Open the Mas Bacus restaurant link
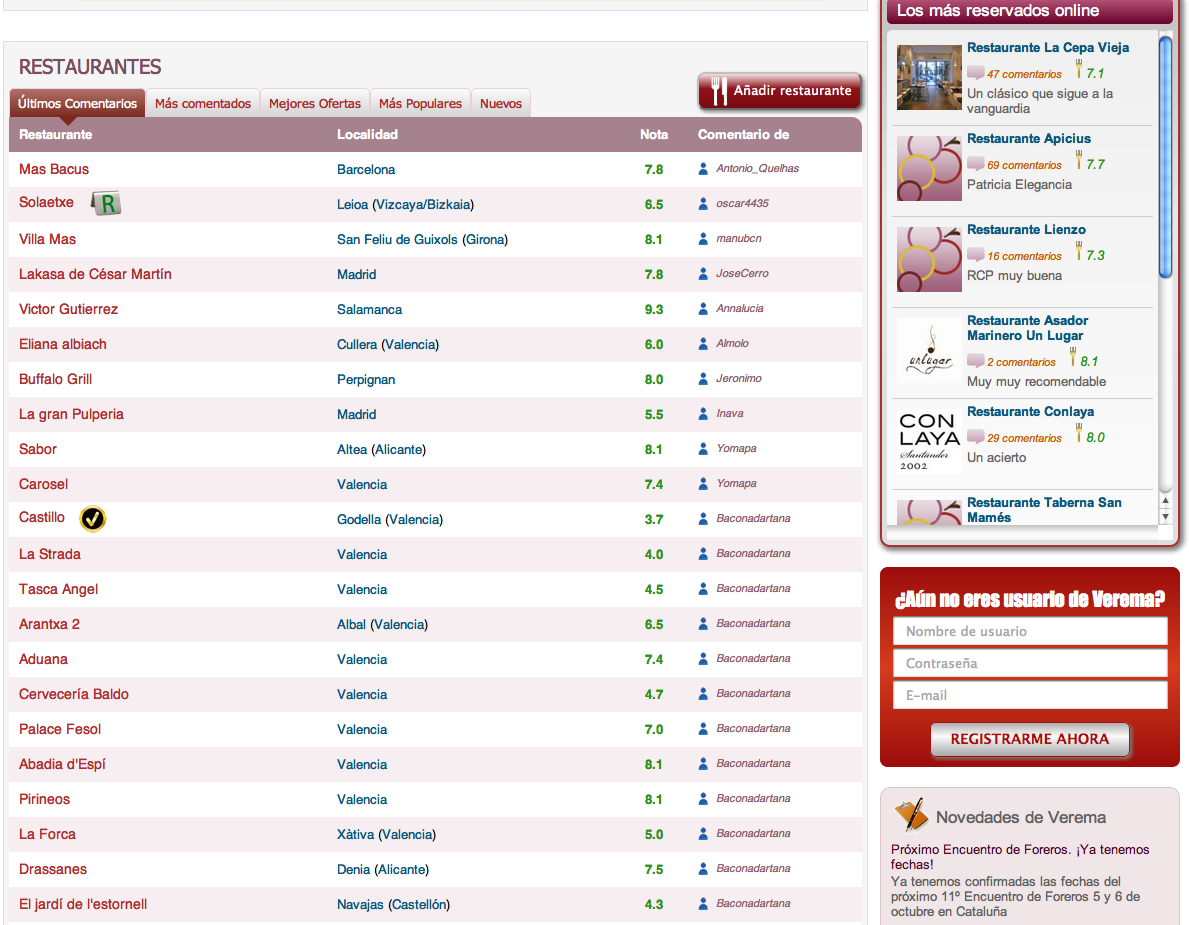 [54, 169]
